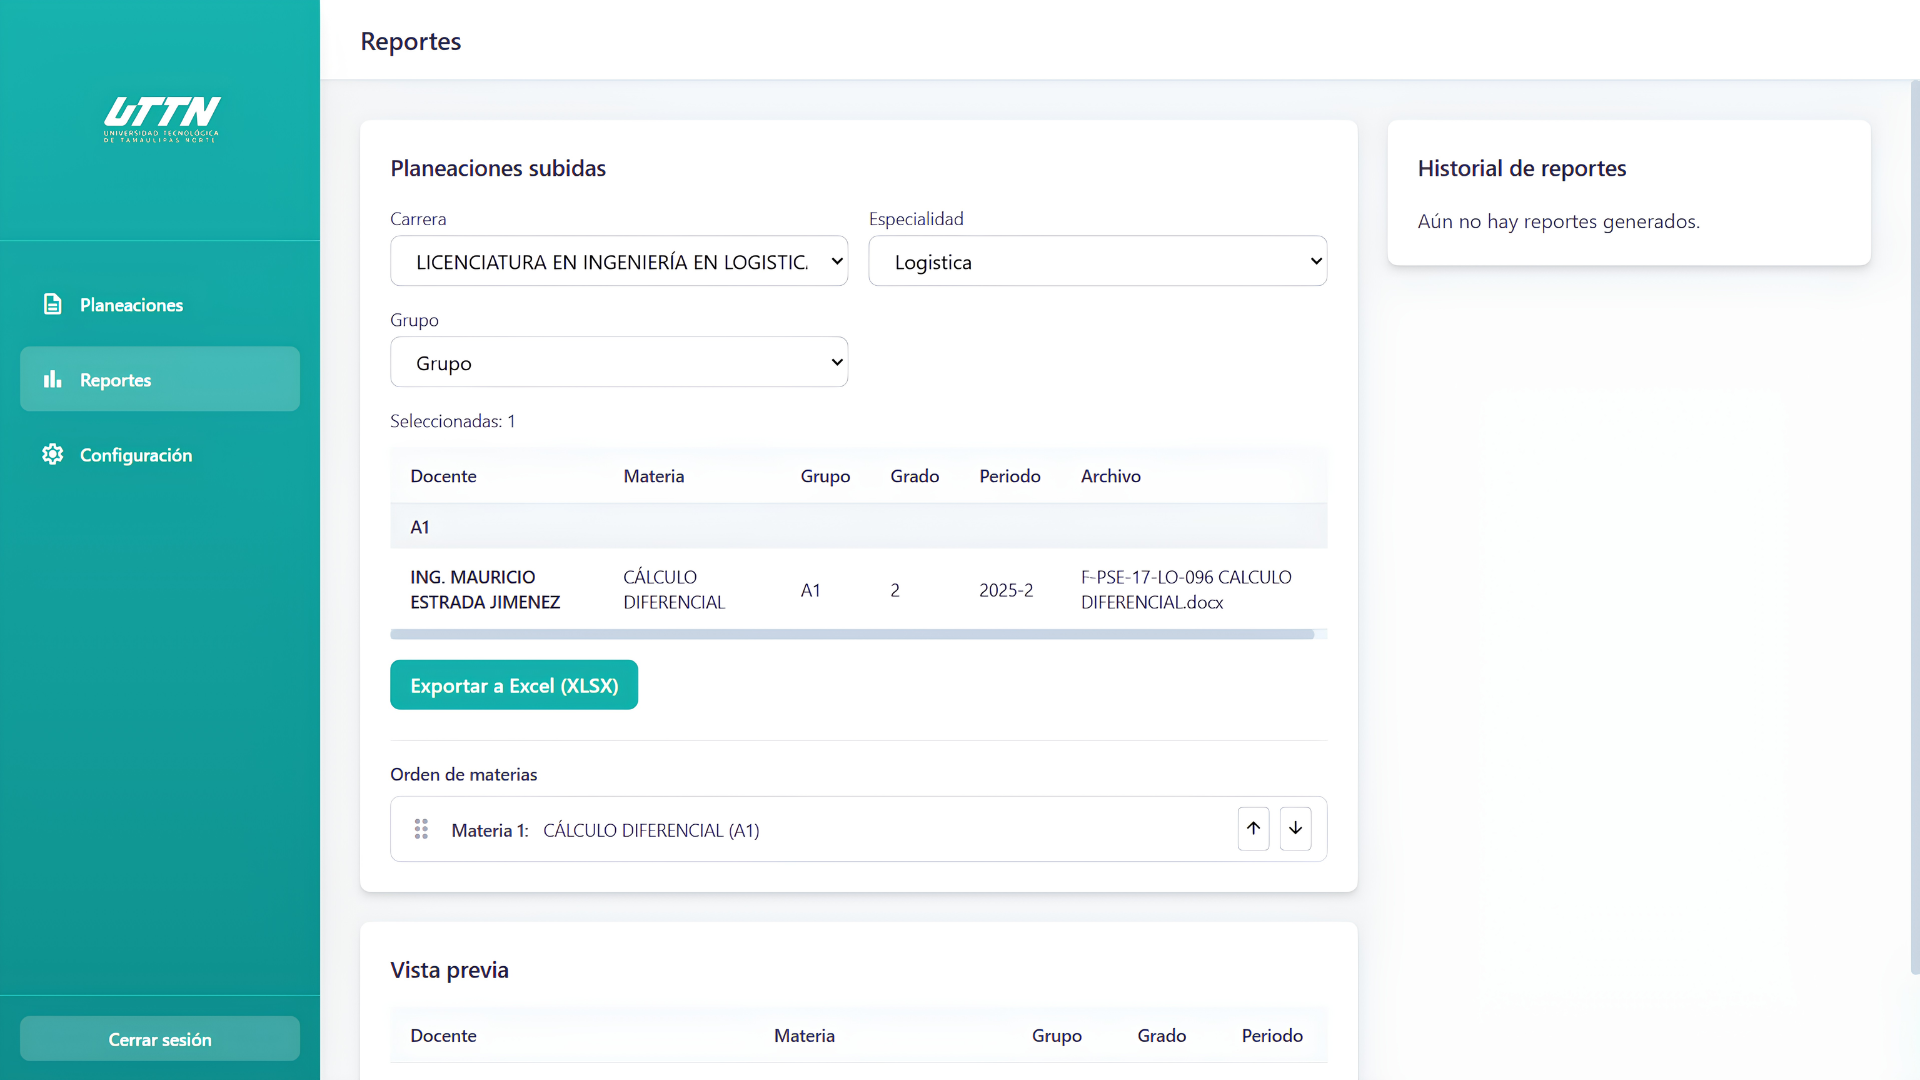
Task: Select the ING. MAURICIO ESTRADA JIMENEZ row
Action: (859, 589)
